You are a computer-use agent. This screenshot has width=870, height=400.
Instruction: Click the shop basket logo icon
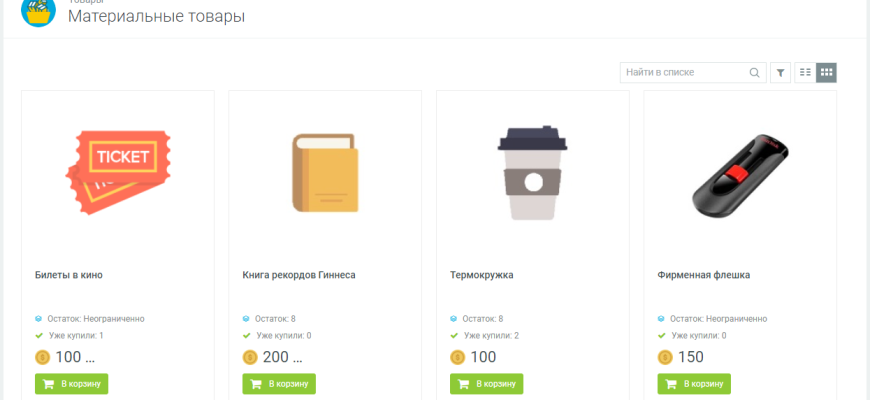click(x=38, y=12)
